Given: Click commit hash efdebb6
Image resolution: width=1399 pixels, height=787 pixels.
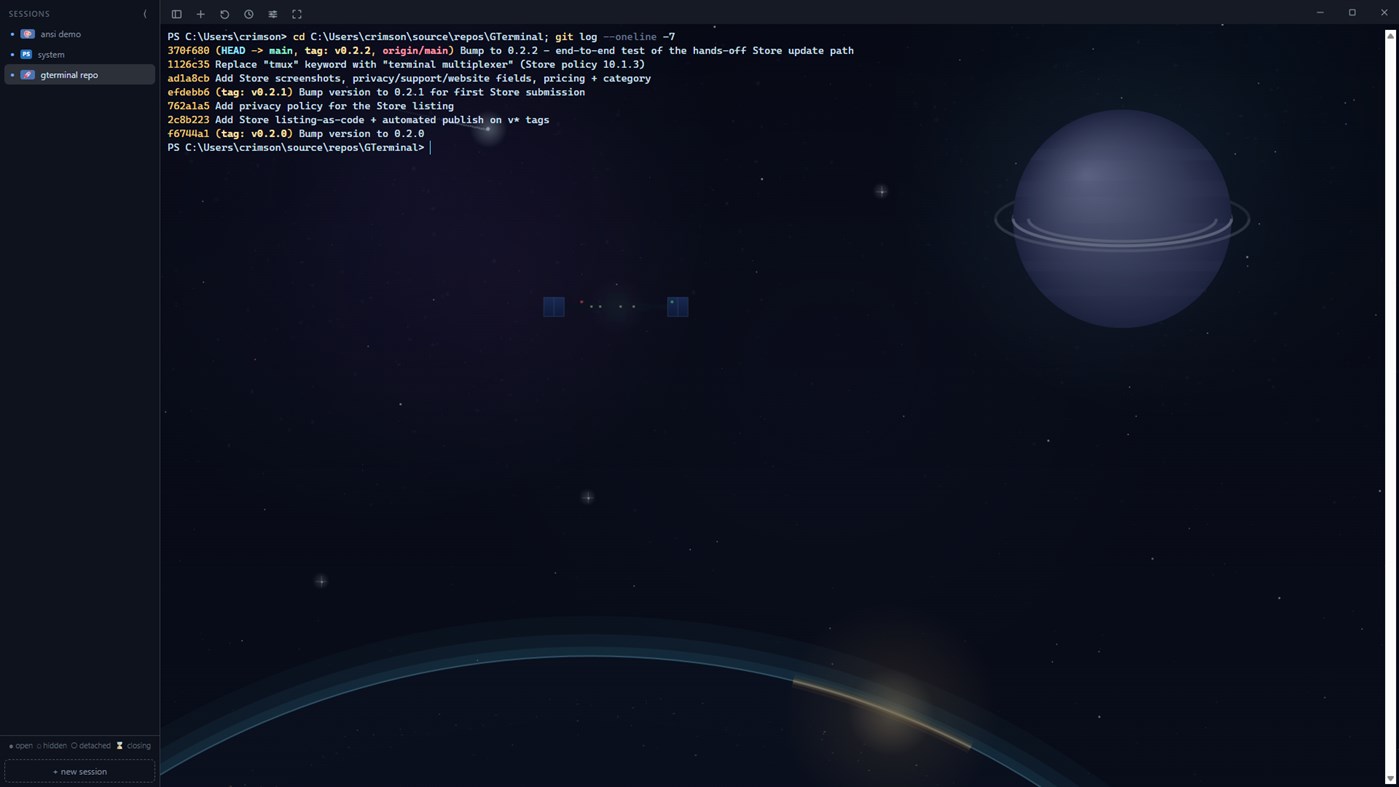Looking at the screenshot, I should (x=188, y=92).
